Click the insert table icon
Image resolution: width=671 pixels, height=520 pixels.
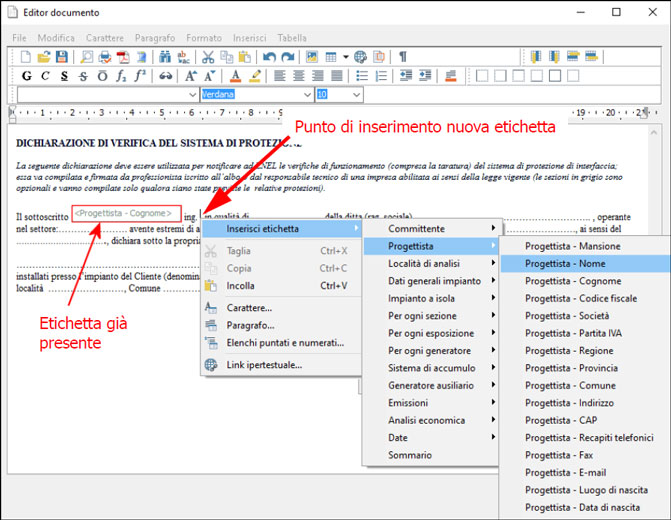331,56
